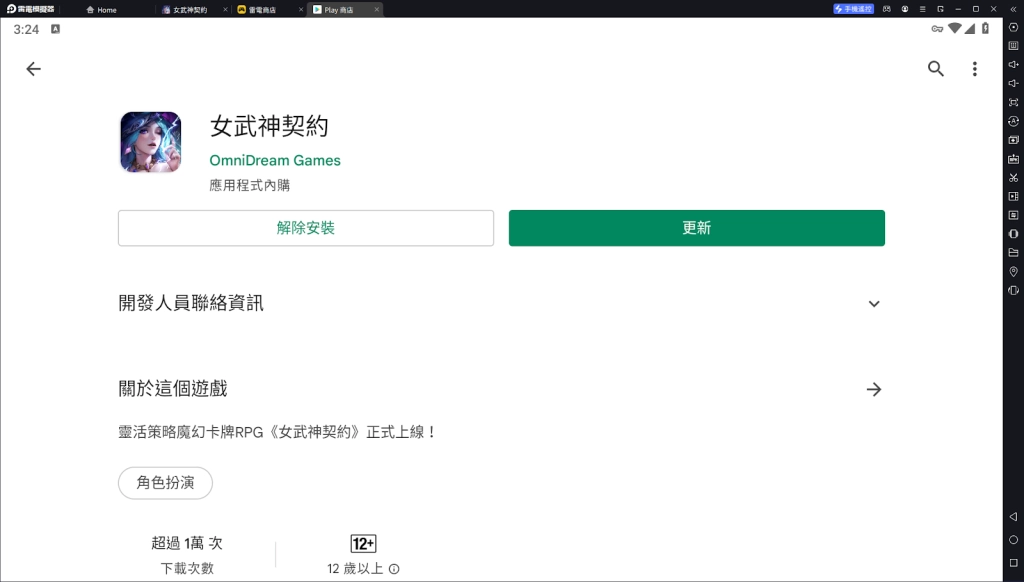Viewport: 1024px width, 582px height.
Task: Tap the 女武神契約 app icon image
Action: point(150,142)
